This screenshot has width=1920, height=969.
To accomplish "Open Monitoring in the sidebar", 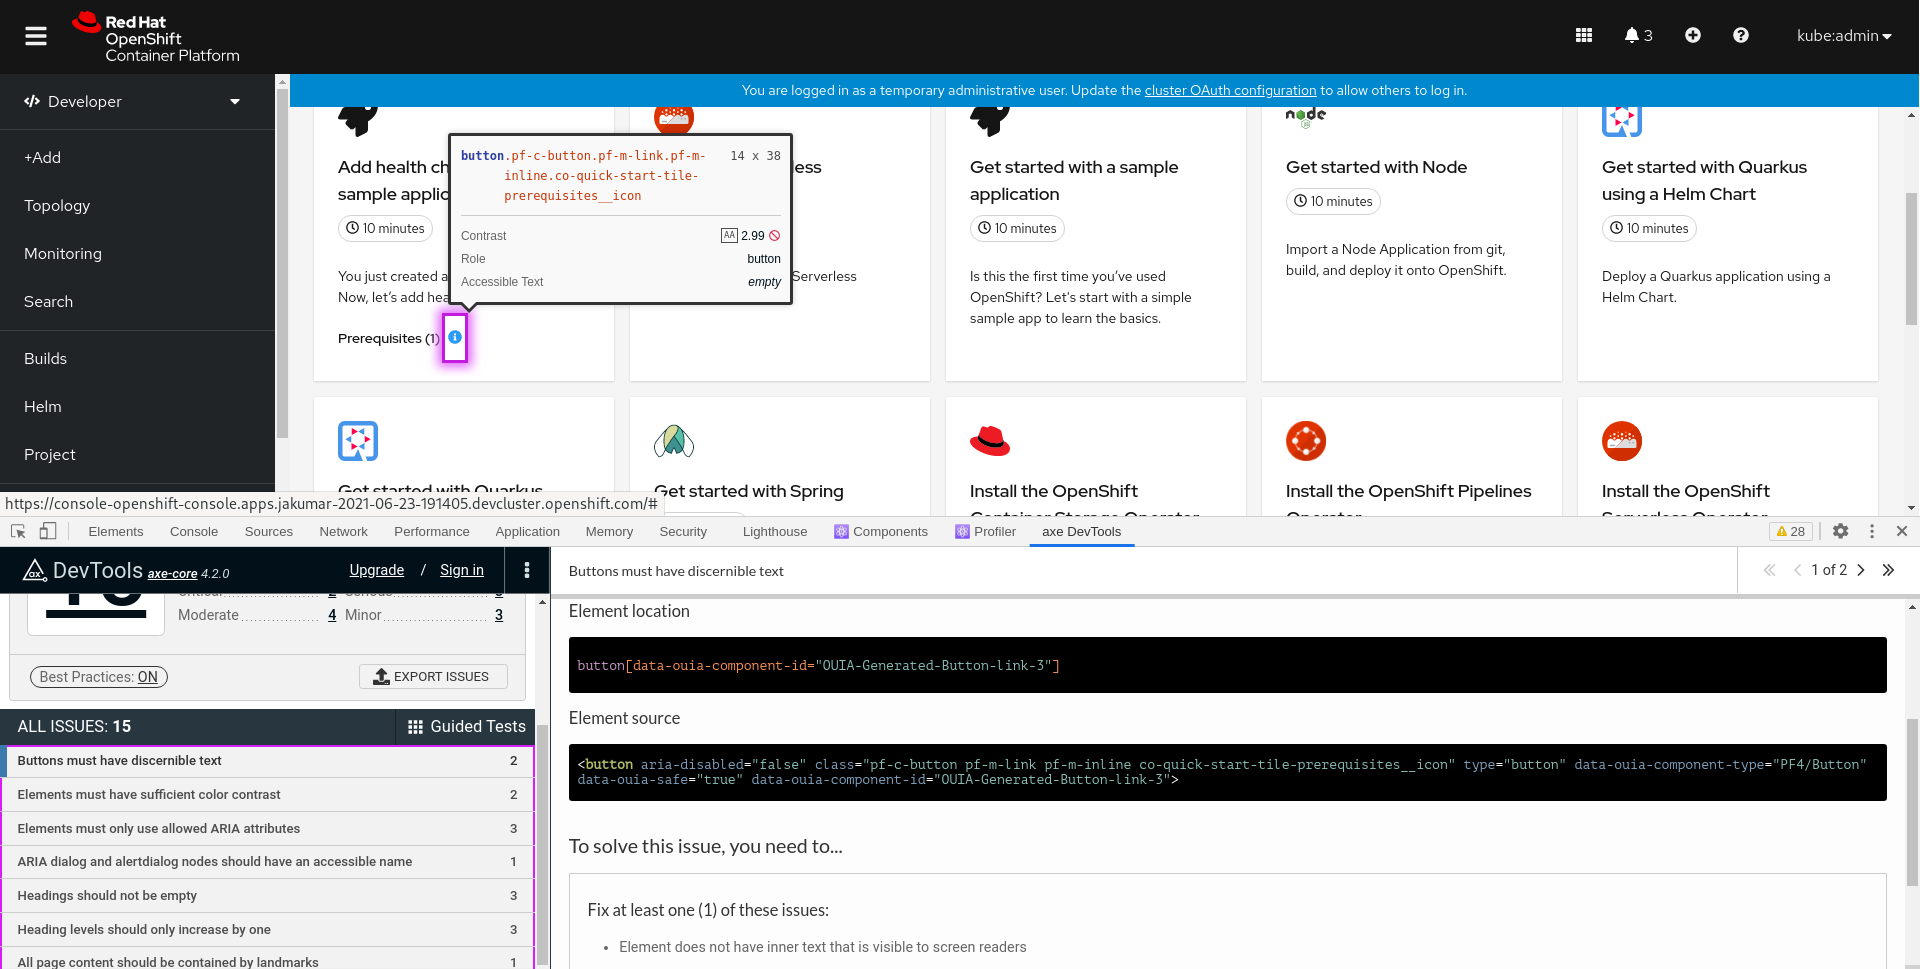I will pyautogui.click(x=137, y=253).
